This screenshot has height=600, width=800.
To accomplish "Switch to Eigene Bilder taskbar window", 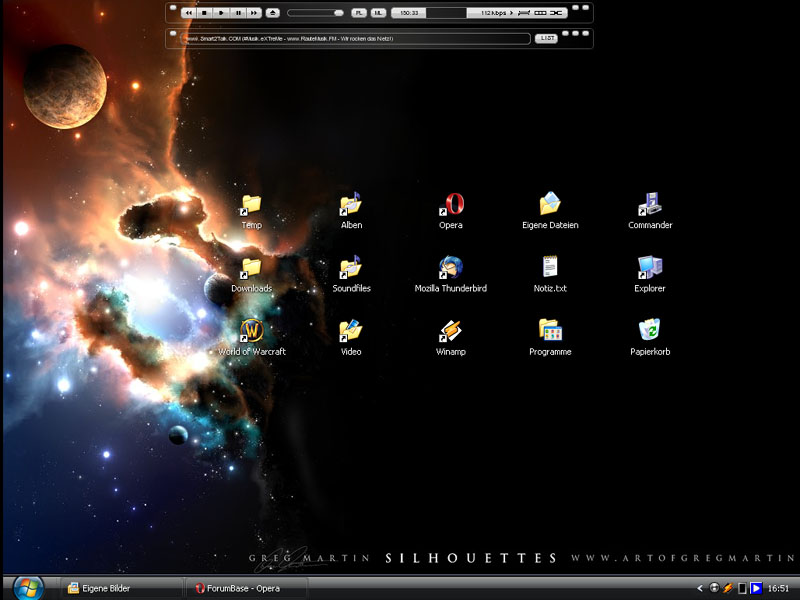I will pyautogui.click(x=121, y=588).
